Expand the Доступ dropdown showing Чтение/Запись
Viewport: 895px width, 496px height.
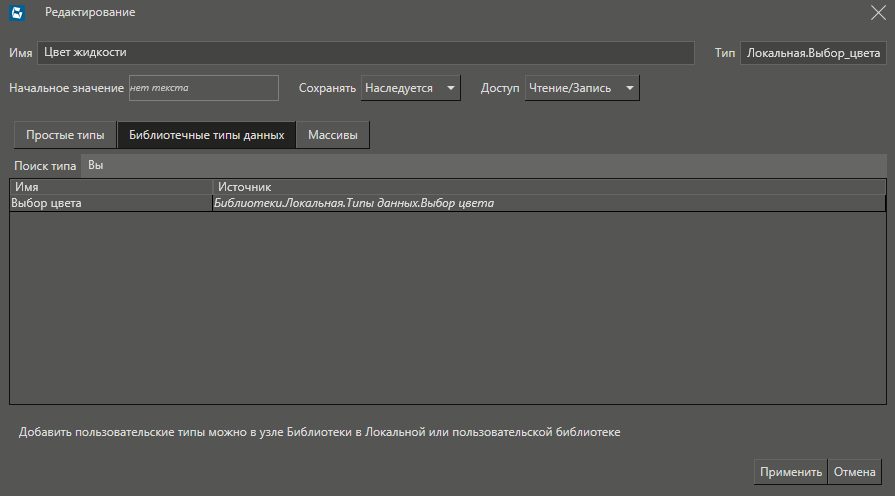click(581, 88)
